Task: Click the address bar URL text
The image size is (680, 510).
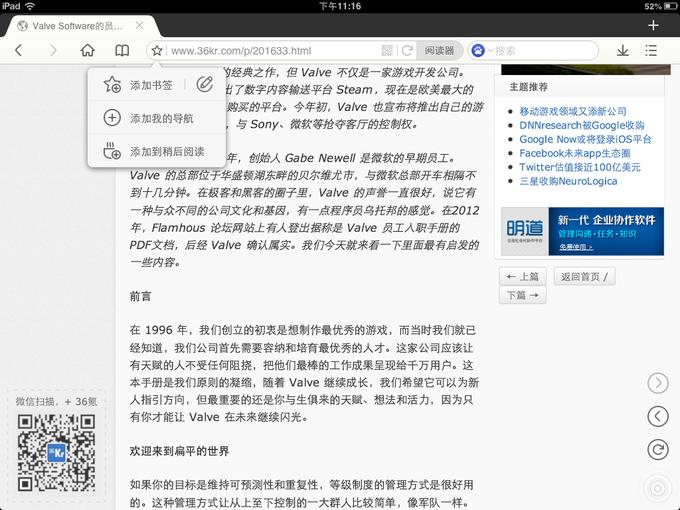Action: 241,51
